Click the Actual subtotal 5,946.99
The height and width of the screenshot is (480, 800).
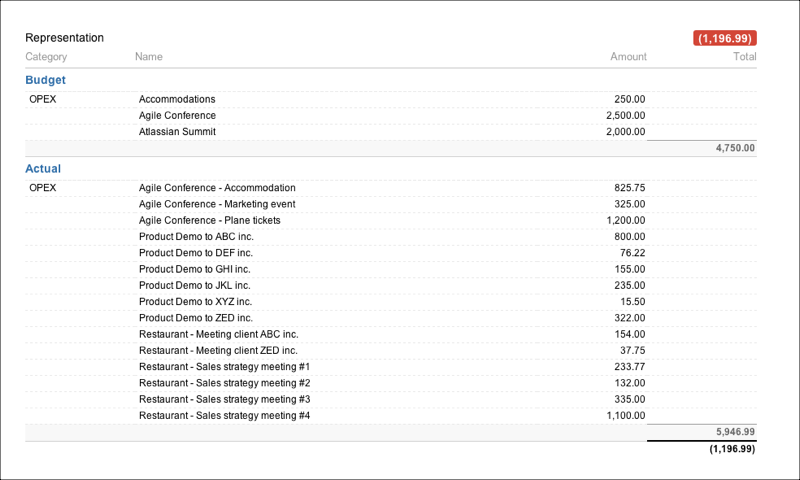pos(735,432)
